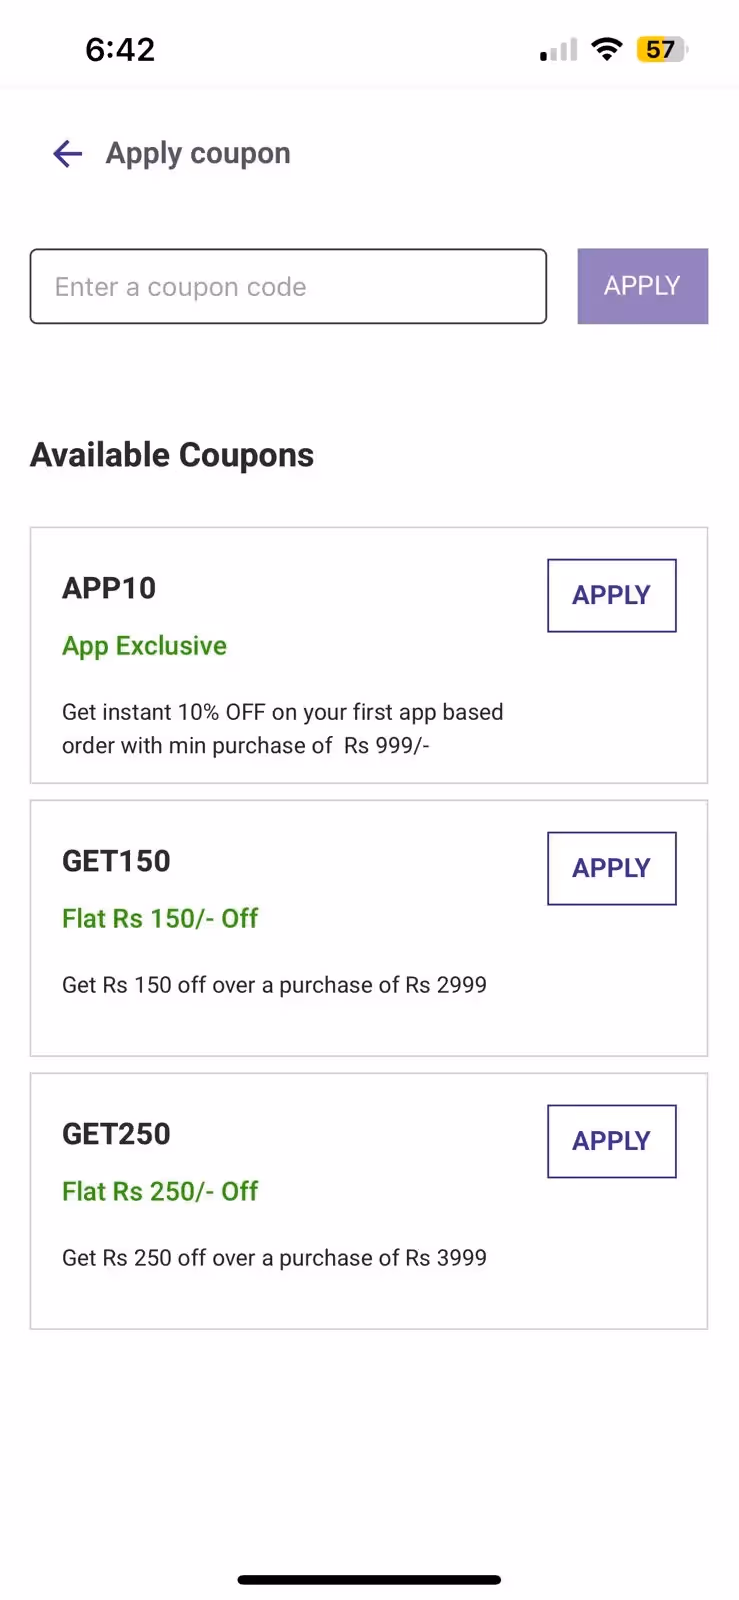Image resolution: width=739 pixels, height=1600 pixels.
Task: Apply the GET150 coupon
Action: (611, 868)
